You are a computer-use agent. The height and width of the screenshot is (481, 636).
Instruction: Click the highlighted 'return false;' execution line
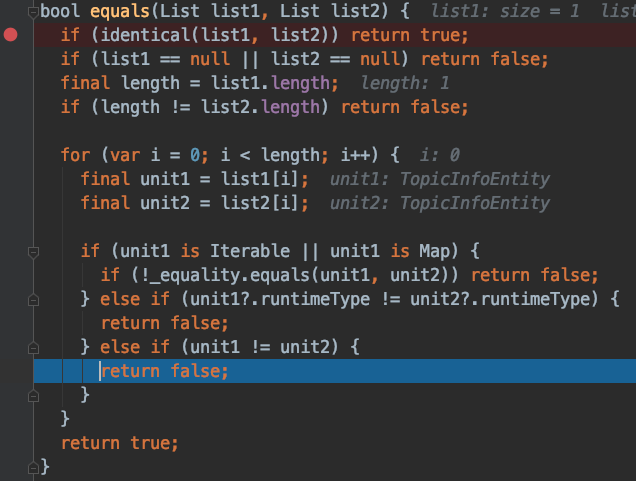click(x=165, y=371)
